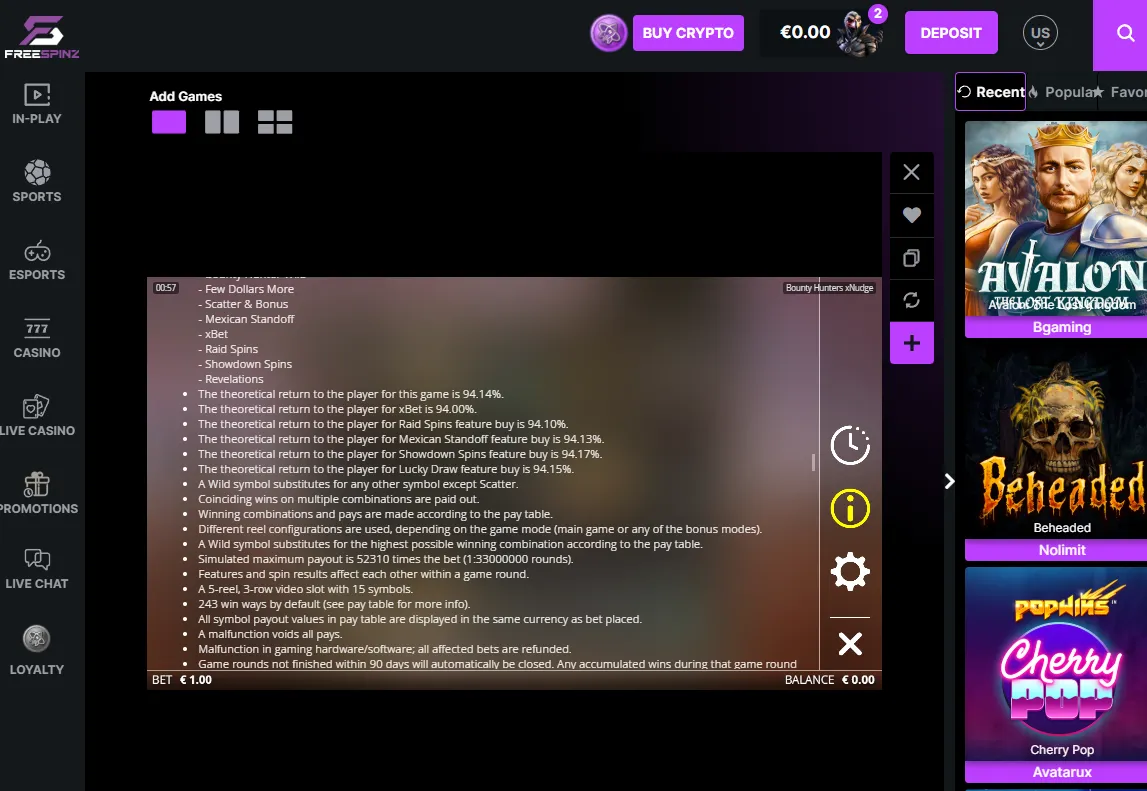Open the US language dropdown
Image resolution: width=1147 pixels, height=791 pixels.
coord(1040,33)
